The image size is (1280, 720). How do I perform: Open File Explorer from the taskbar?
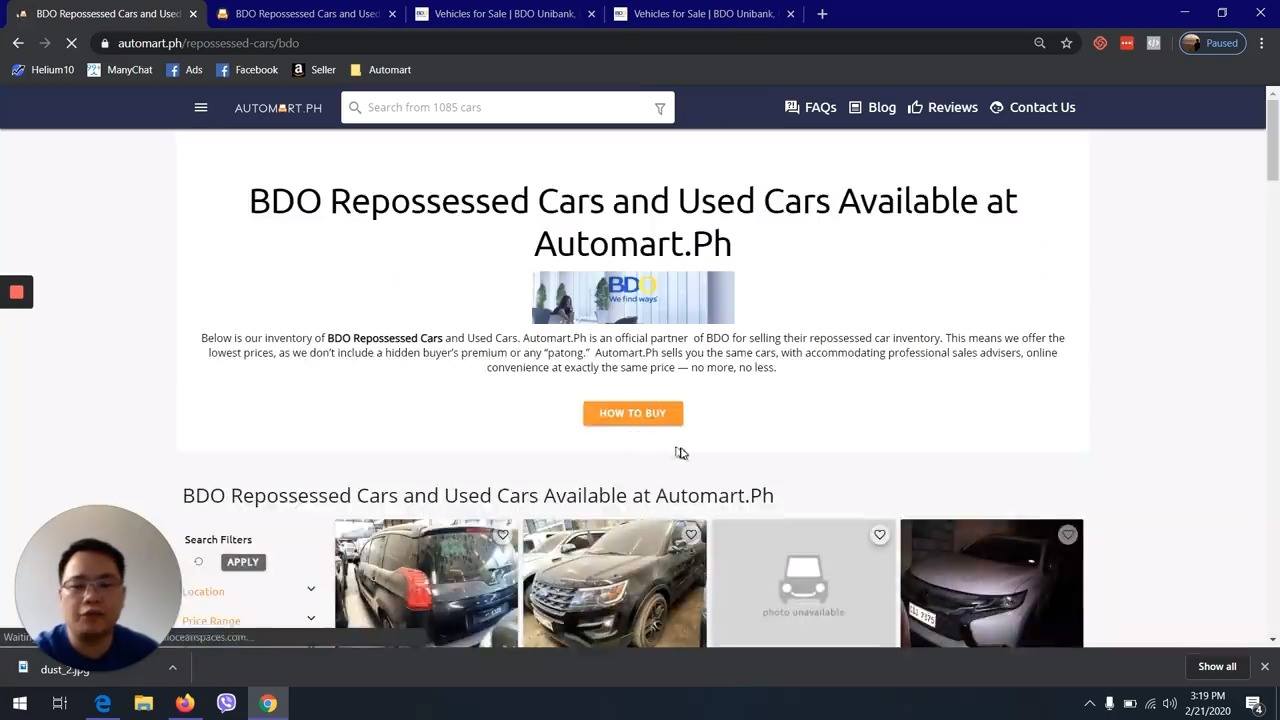coord(143,703)
